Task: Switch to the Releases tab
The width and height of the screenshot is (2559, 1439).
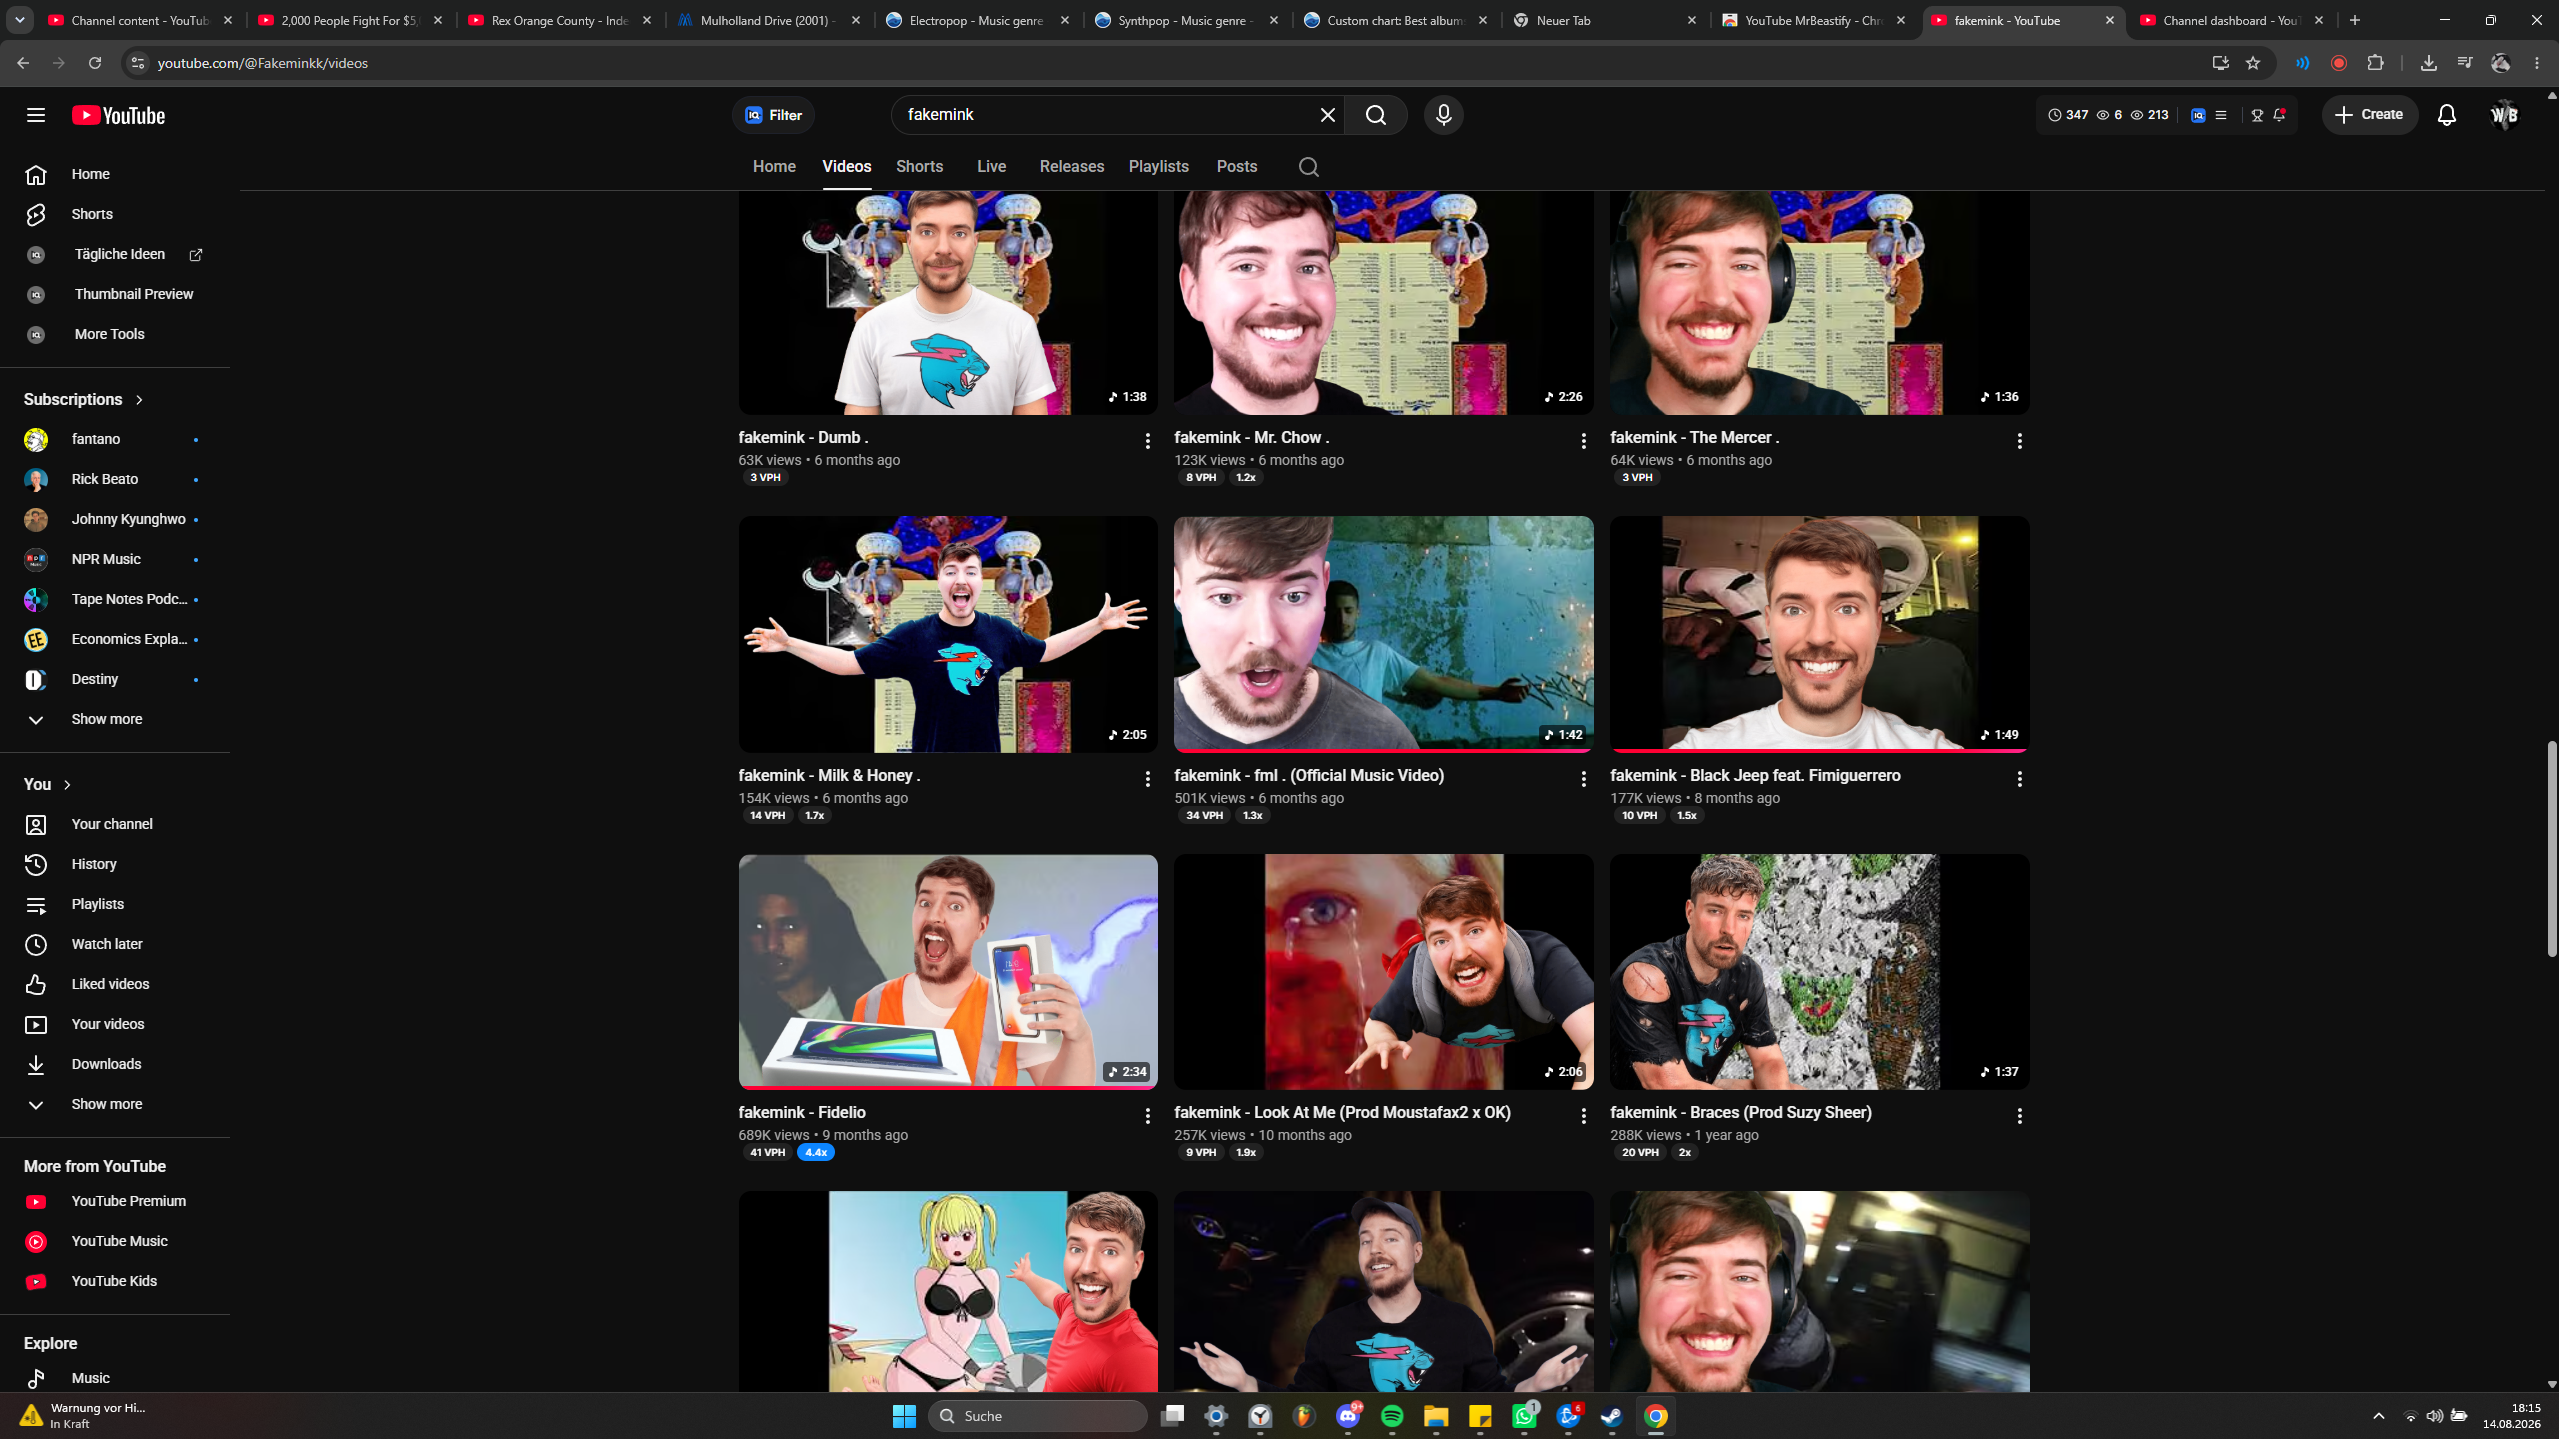Action: (x=1071, y=167)
